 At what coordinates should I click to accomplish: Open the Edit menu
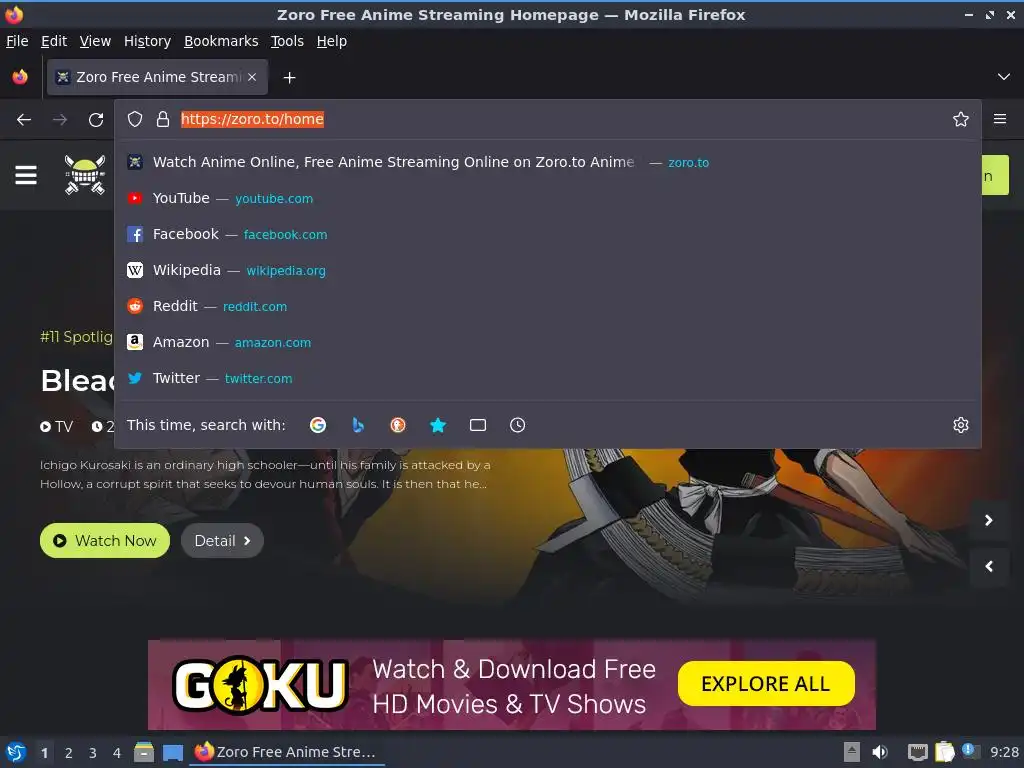pyautogui.click(x=54, y=41)
